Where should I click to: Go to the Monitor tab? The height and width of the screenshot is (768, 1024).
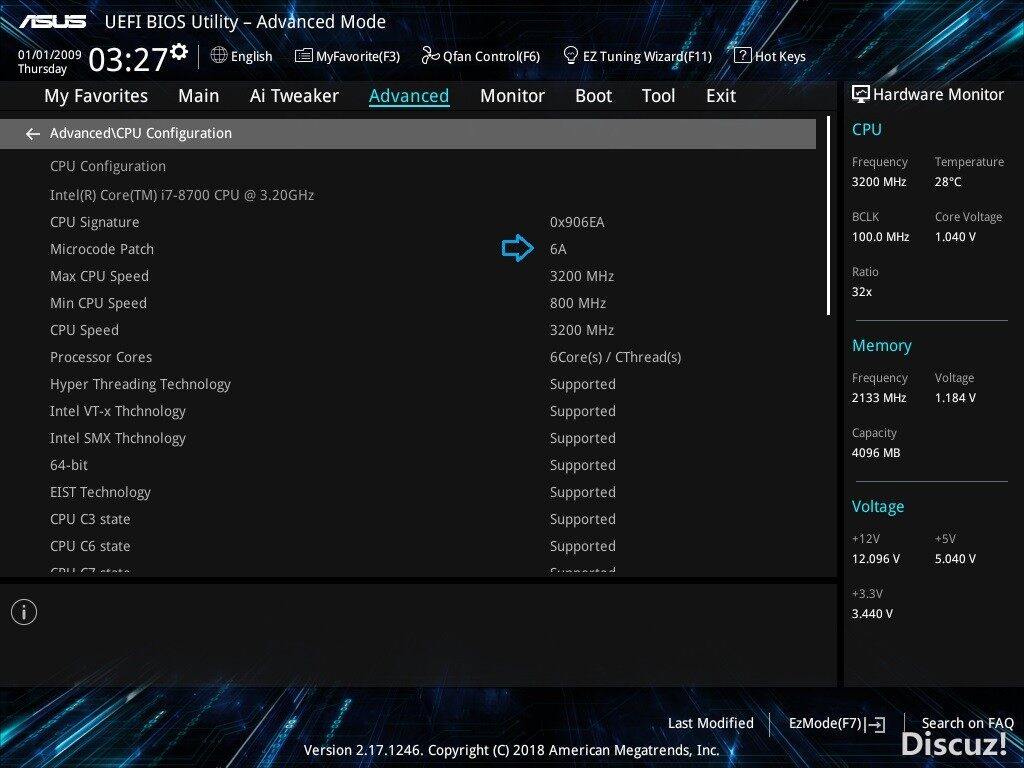tap(512, 96)
